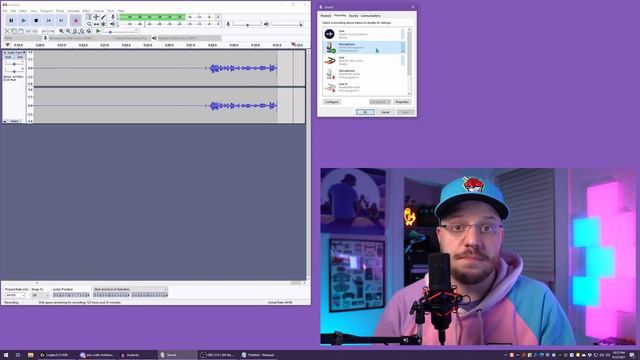The height and width of the screenshot is (360, 640).
Task: Adjust the recording volume slider
Action: point(247,24)
